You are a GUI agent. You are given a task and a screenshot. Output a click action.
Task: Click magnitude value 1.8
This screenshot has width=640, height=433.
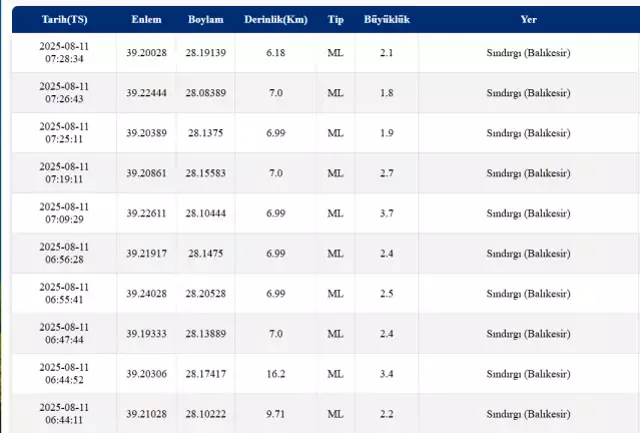pyautogui.click(x=387, y=93)
